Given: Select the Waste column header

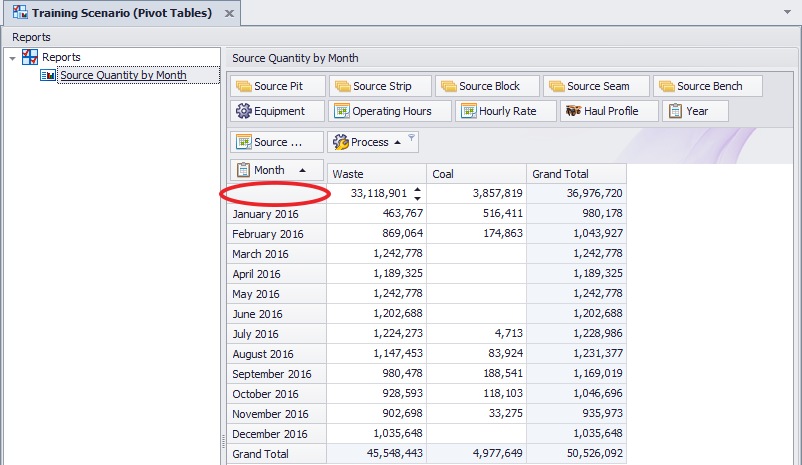Looking at the screenshot, I should point(376,174).
